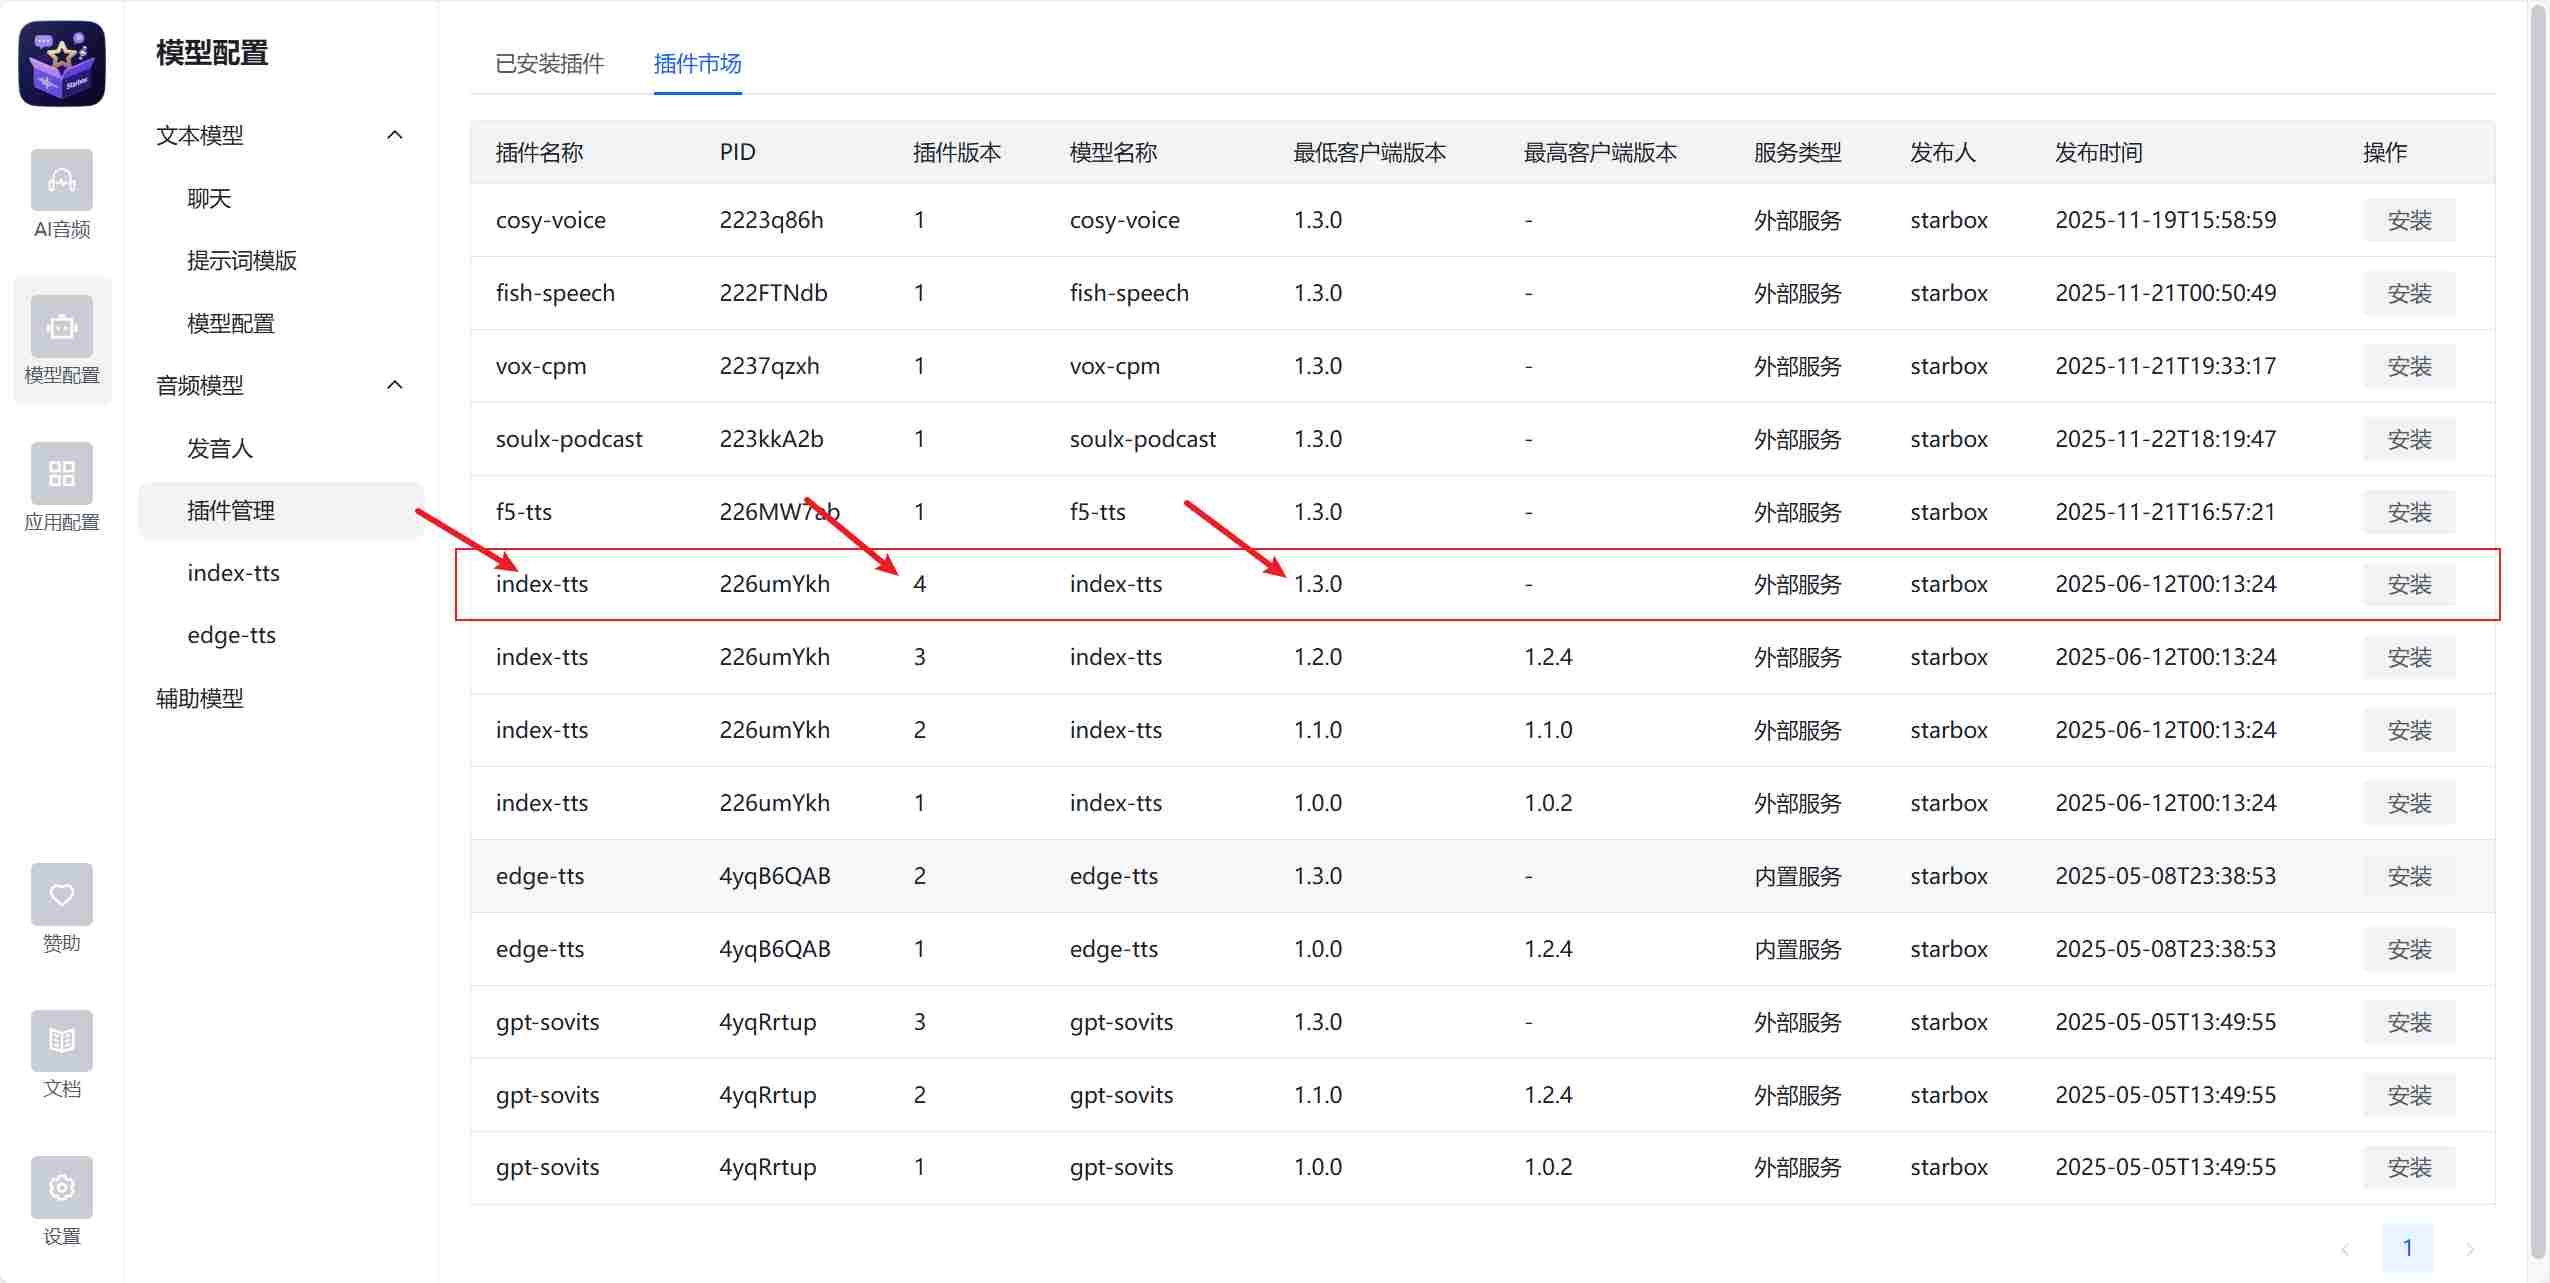The height and width of the screenshot is (1283, 2550).
Task: Select edge-tts in the sidebar
Action: [232, 635]
